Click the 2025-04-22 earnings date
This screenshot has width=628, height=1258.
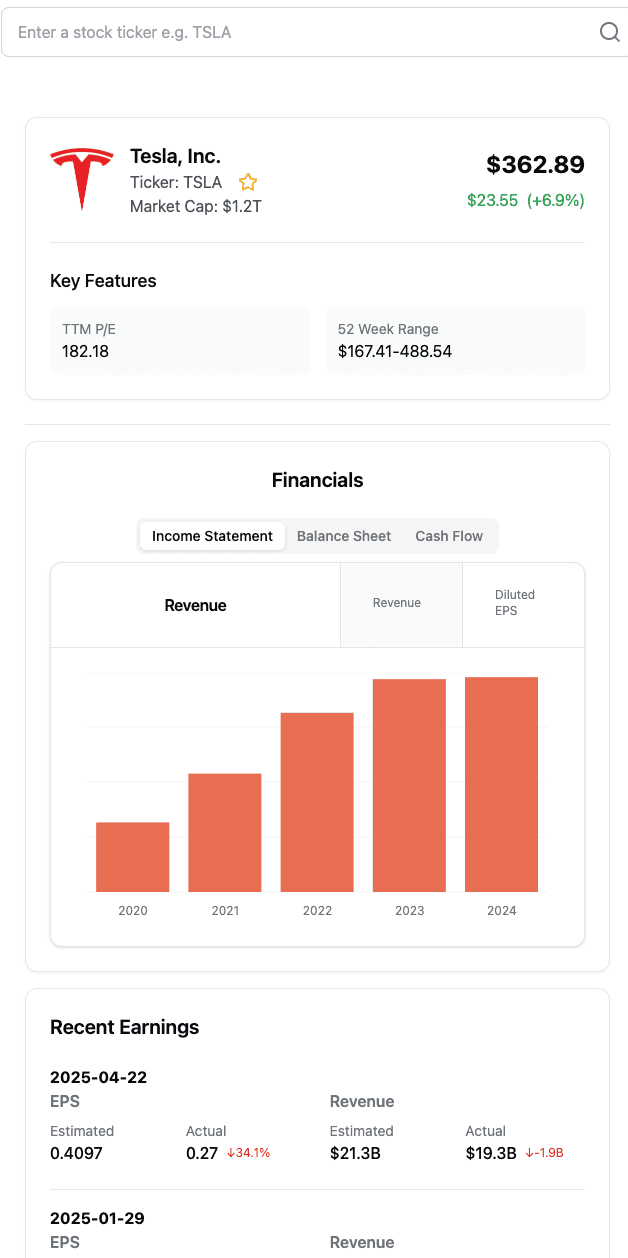point(99,1077)
